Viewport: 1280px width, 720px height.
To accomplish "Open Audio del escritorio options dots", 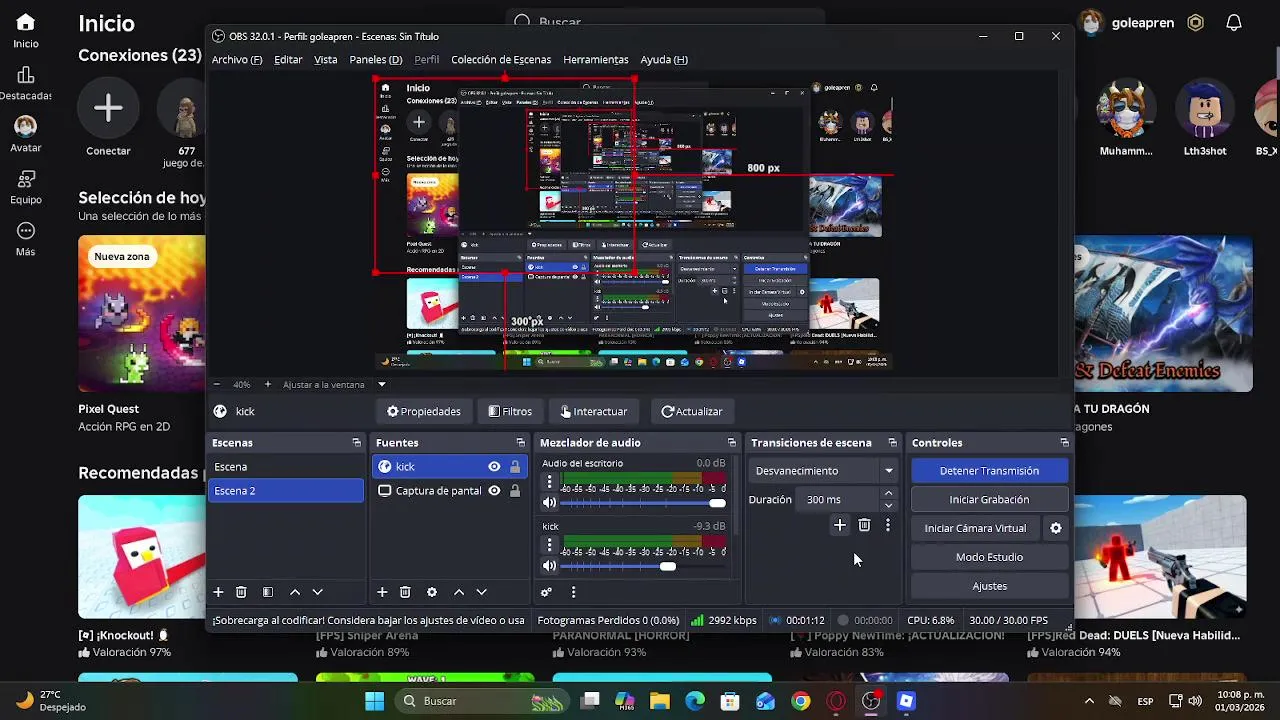I will coord(549,482).
